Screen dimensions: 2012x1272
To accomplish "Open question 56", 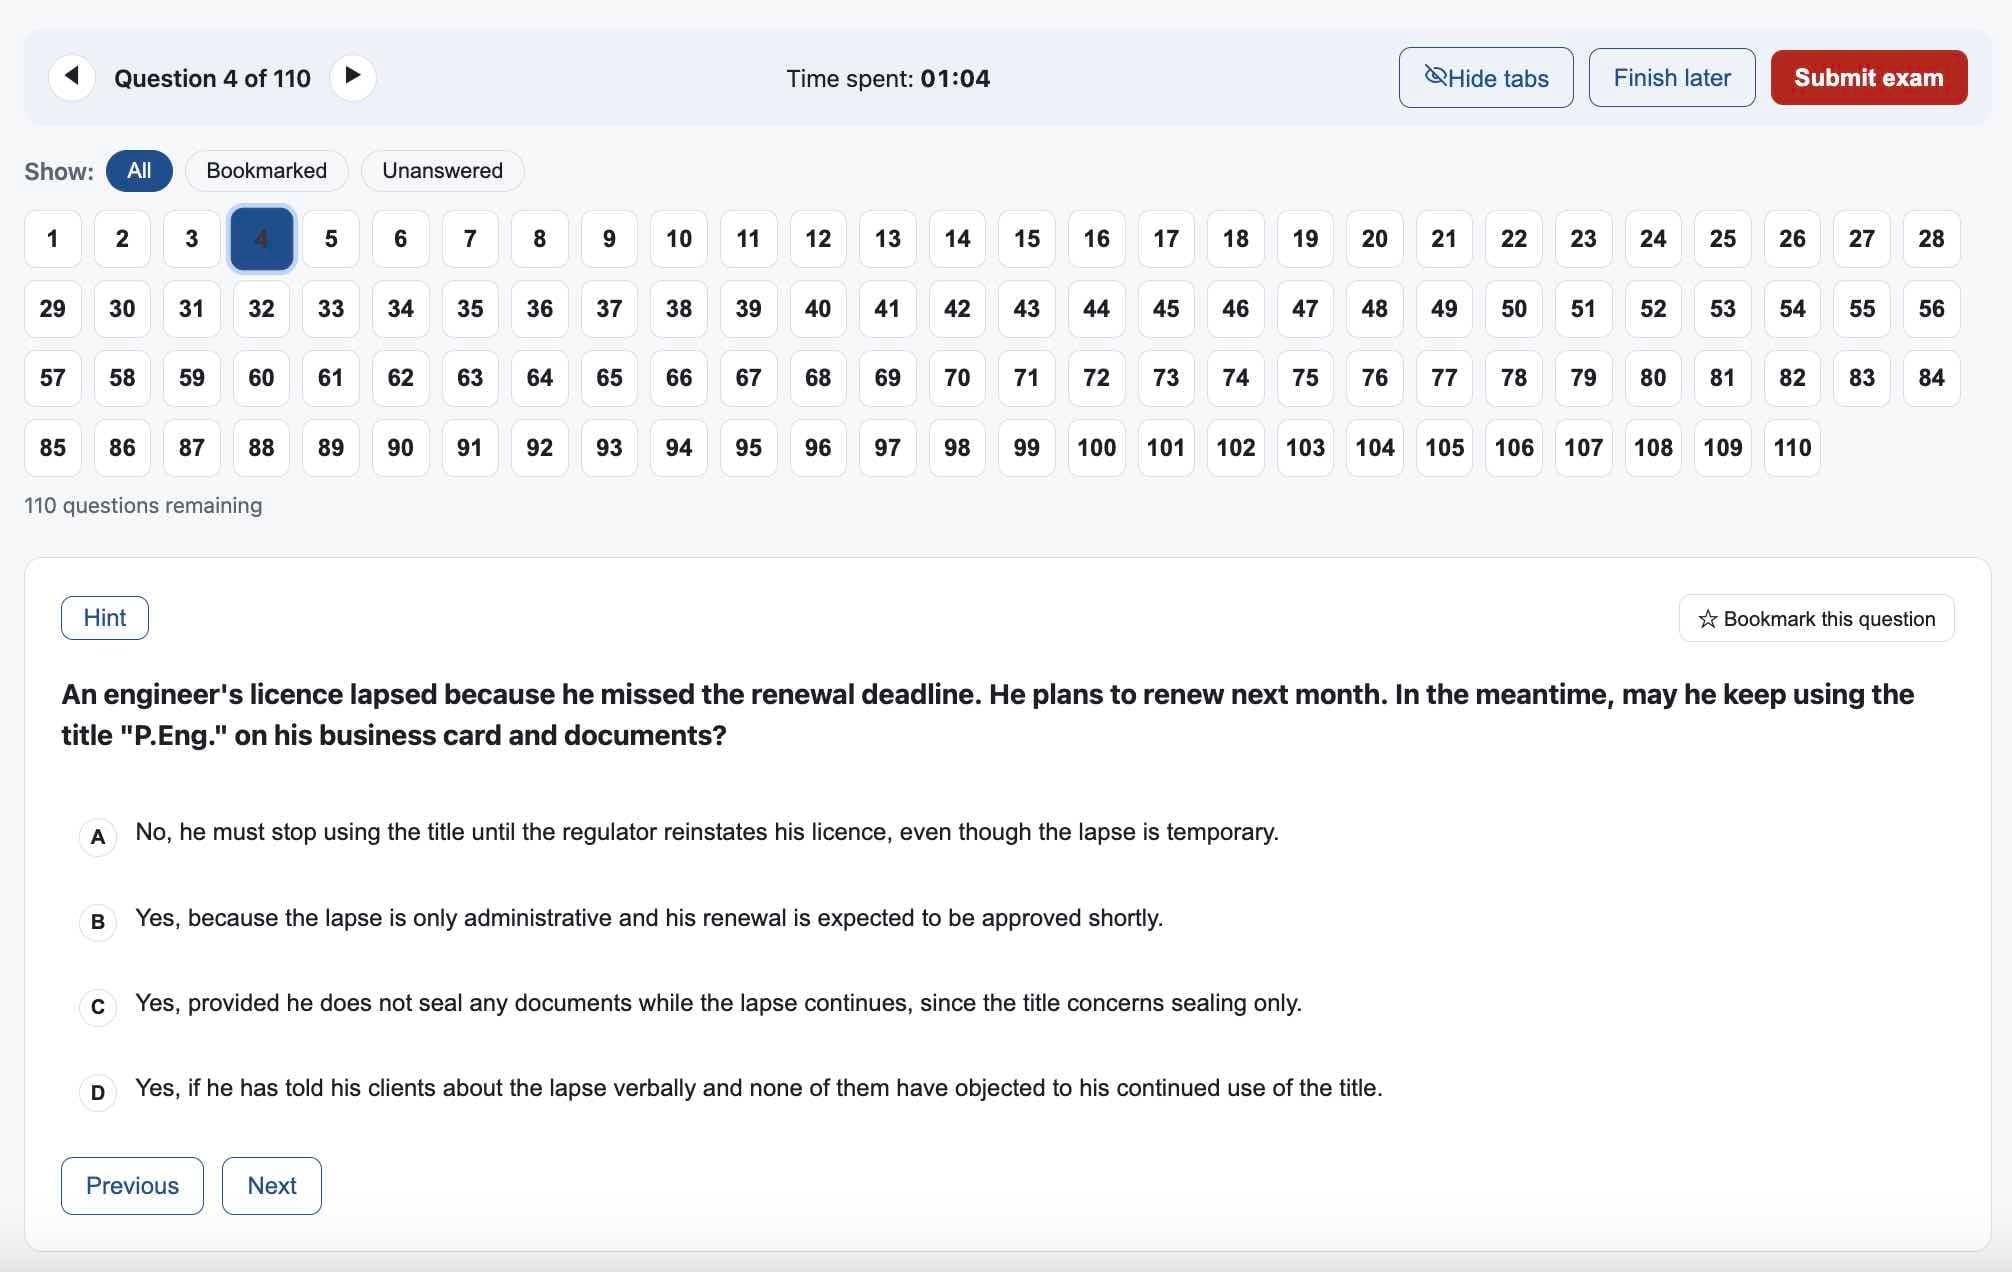I will click(x=1931, y=309).
